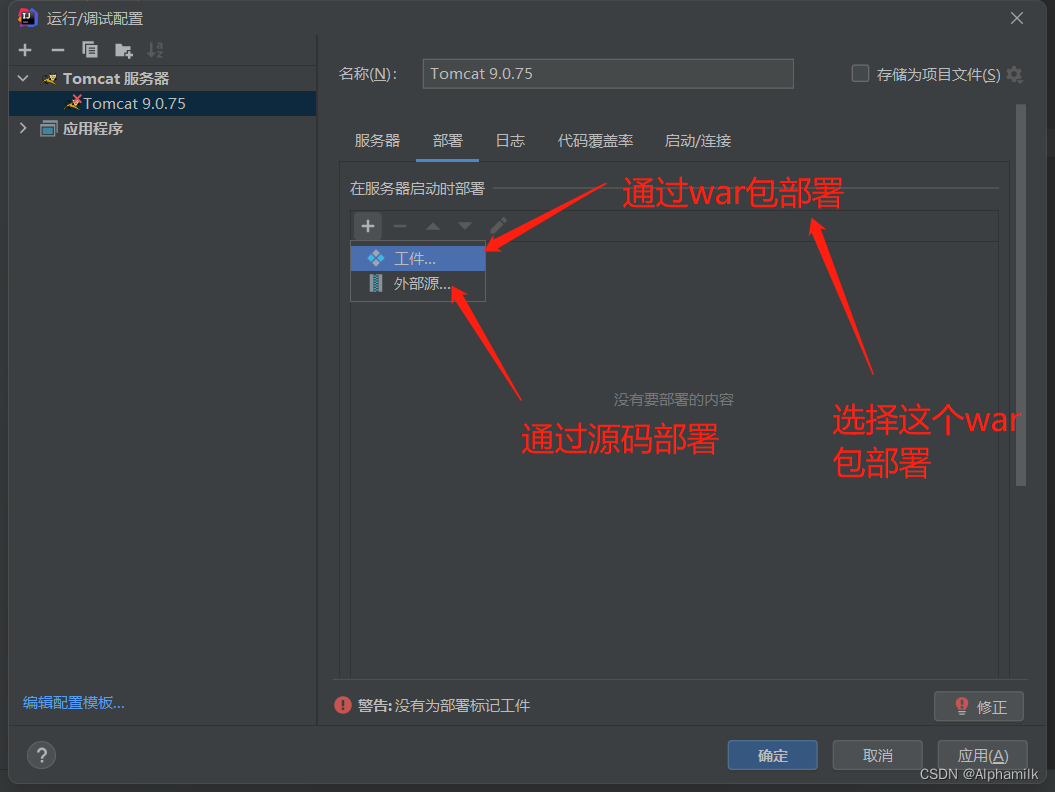The width and height of the screenshot is (1055, 792).
Task: Open 编辑配置模板... link
Action: pyautogui.click(x=73, y=703)
